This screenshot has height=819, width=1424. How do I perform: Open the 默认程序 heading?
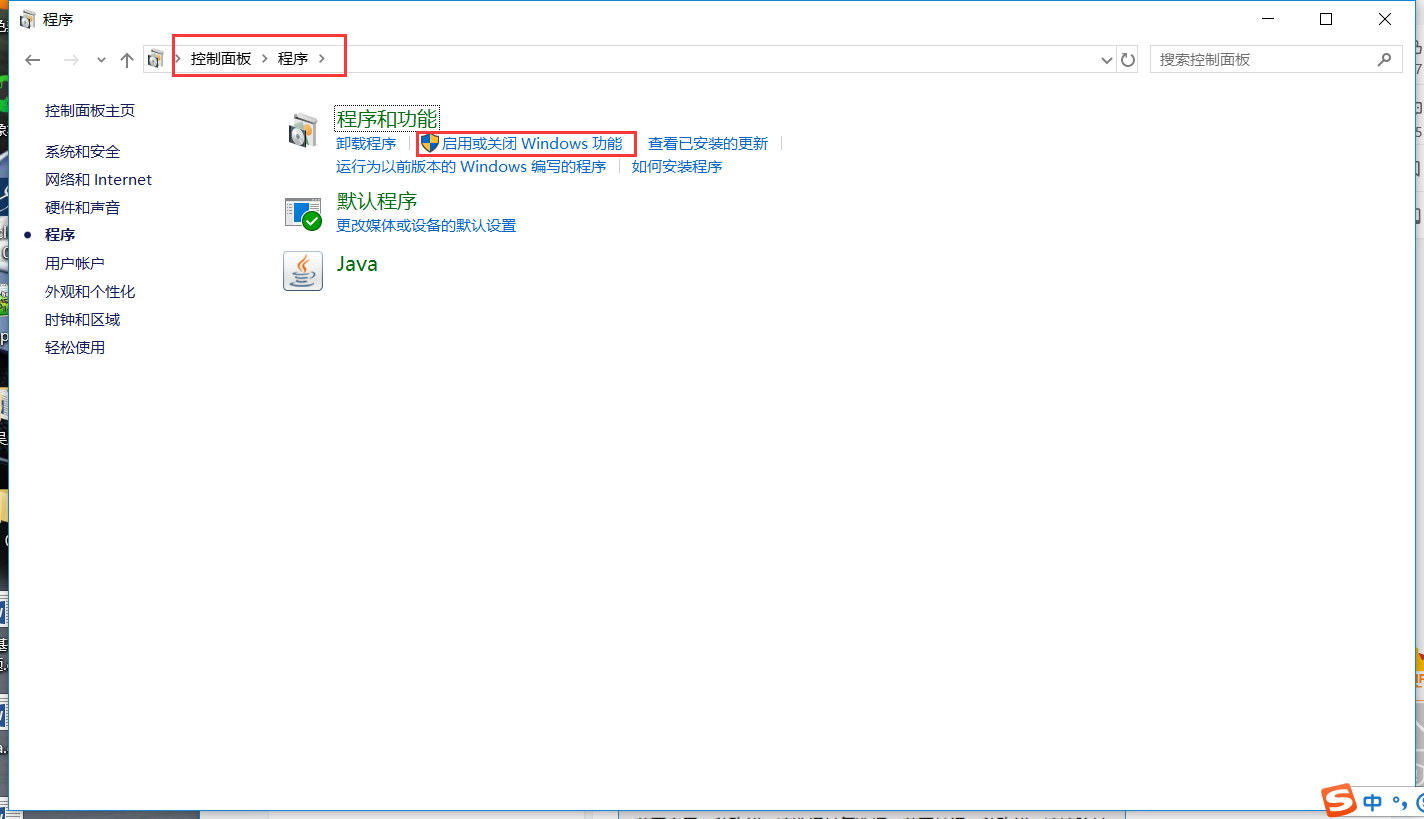[x=377, y=201]
